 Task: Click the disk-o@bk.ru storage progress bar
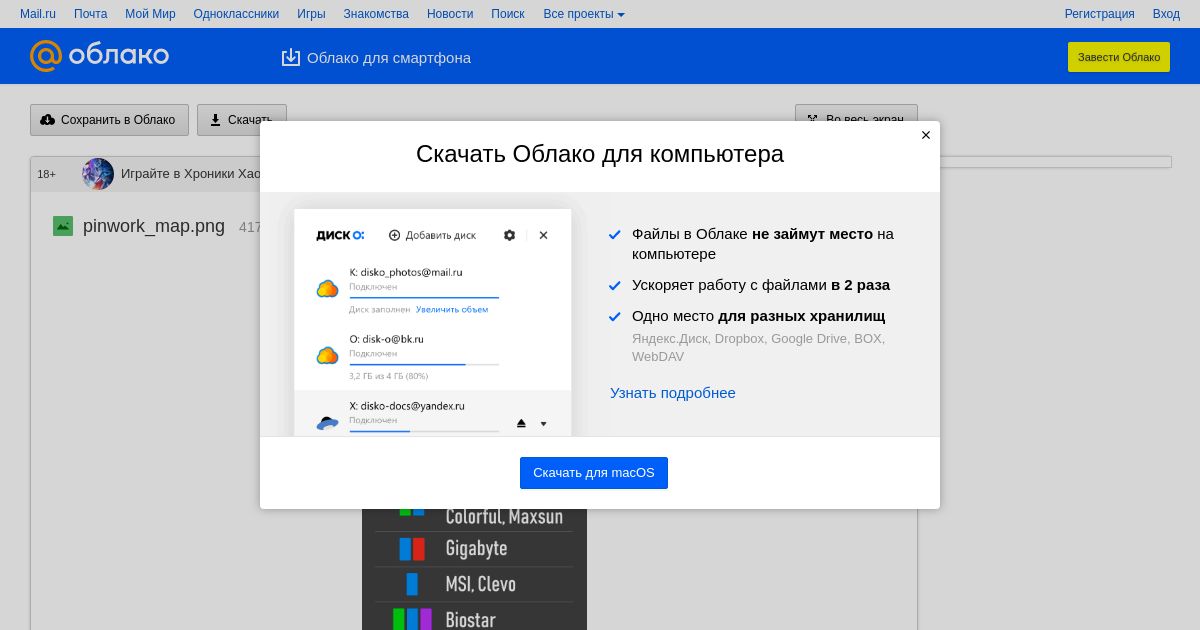click(x=424, y=364)
